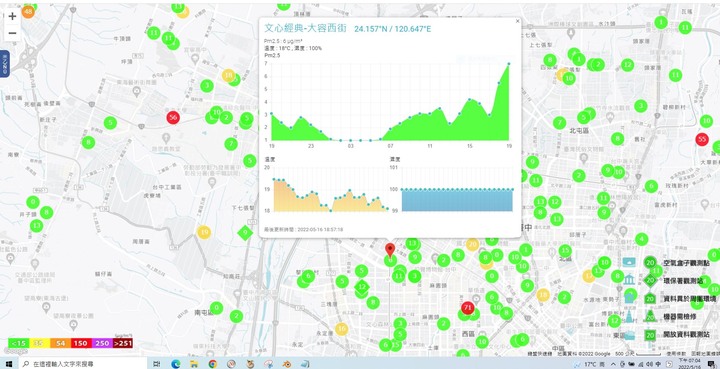Image resolution: width=720 pixels, height=369 pixels.
Task: Open Blender from the taskbar
Action: pyautogui.click(x=287, y=363)
